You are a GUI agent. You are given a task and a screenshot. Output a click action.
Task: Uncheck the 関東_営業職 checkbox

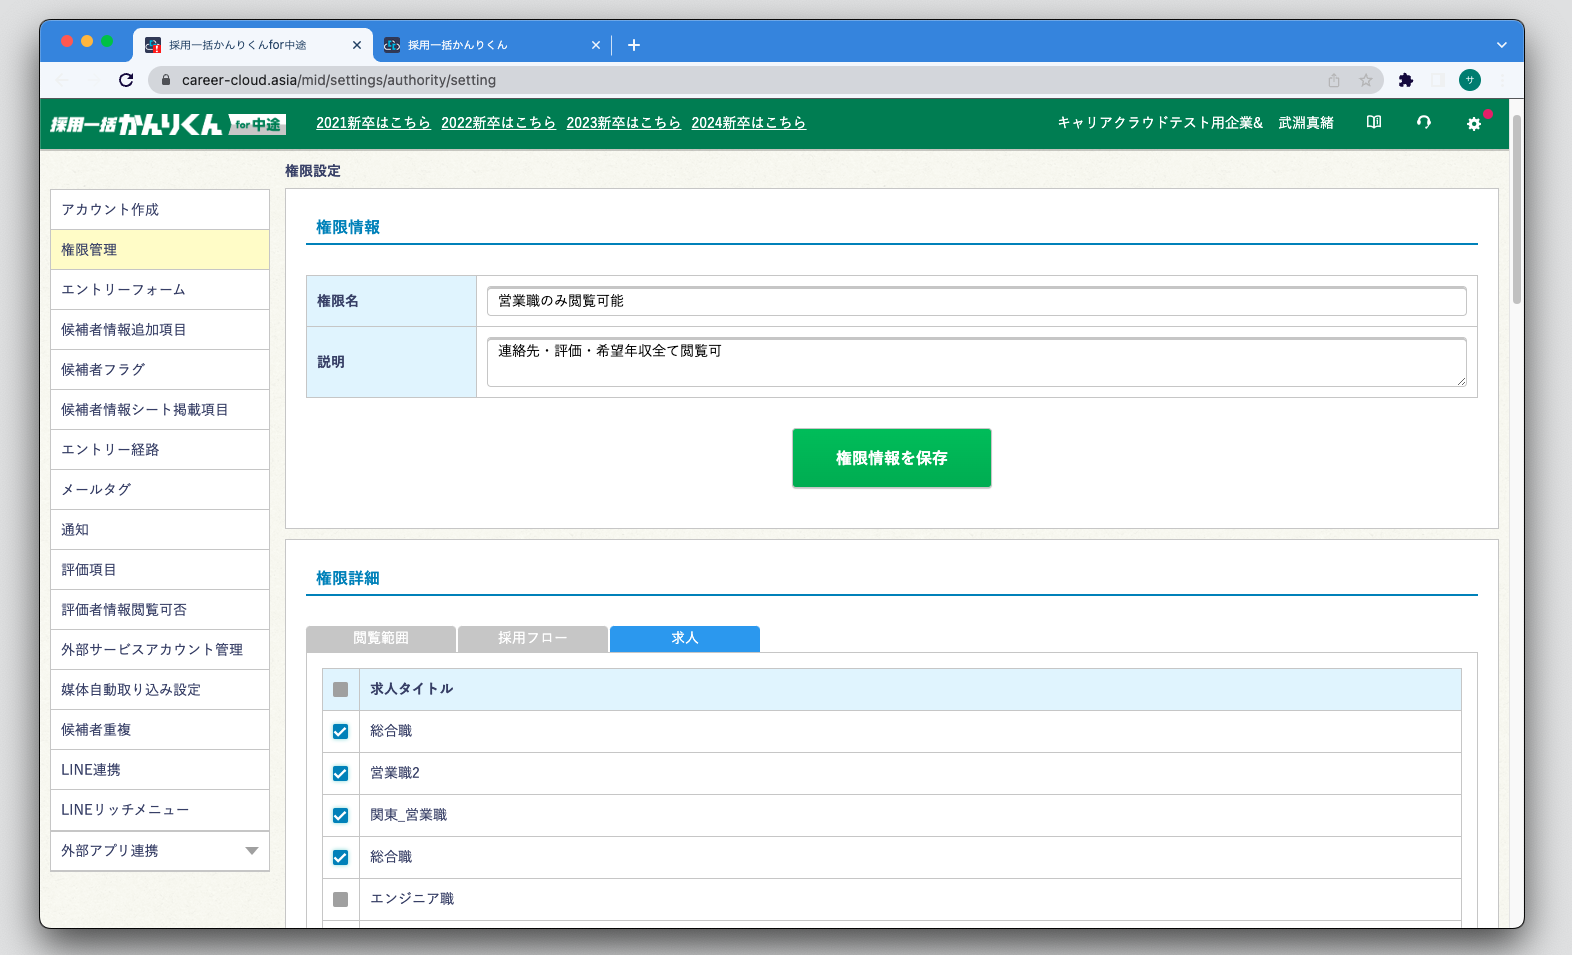(340, 815)
